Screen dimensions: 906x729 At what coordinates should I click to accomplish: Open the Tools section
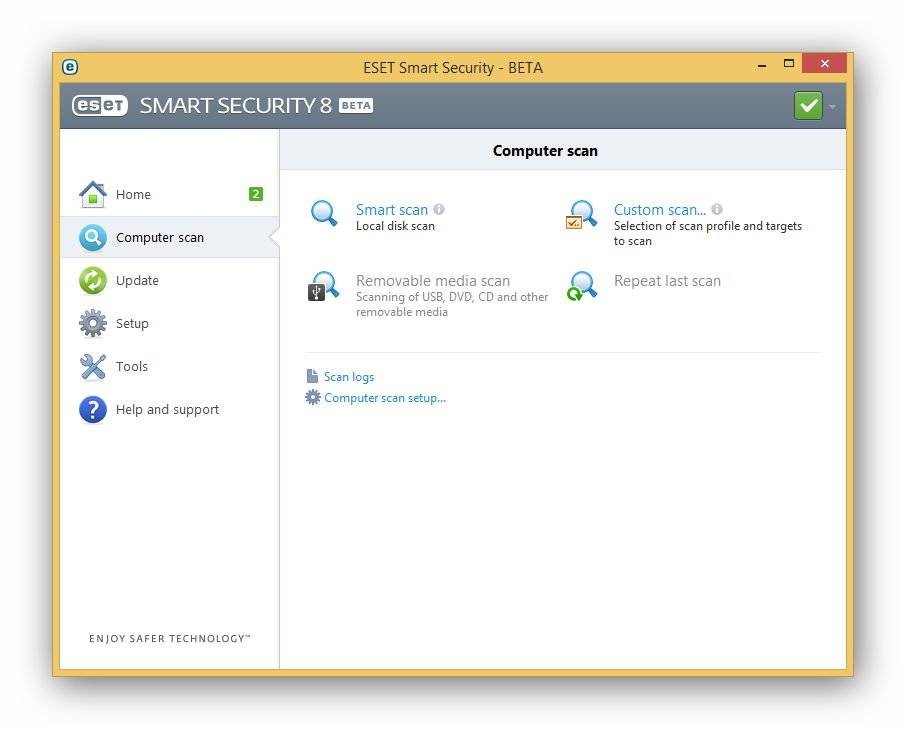point(169,366)
